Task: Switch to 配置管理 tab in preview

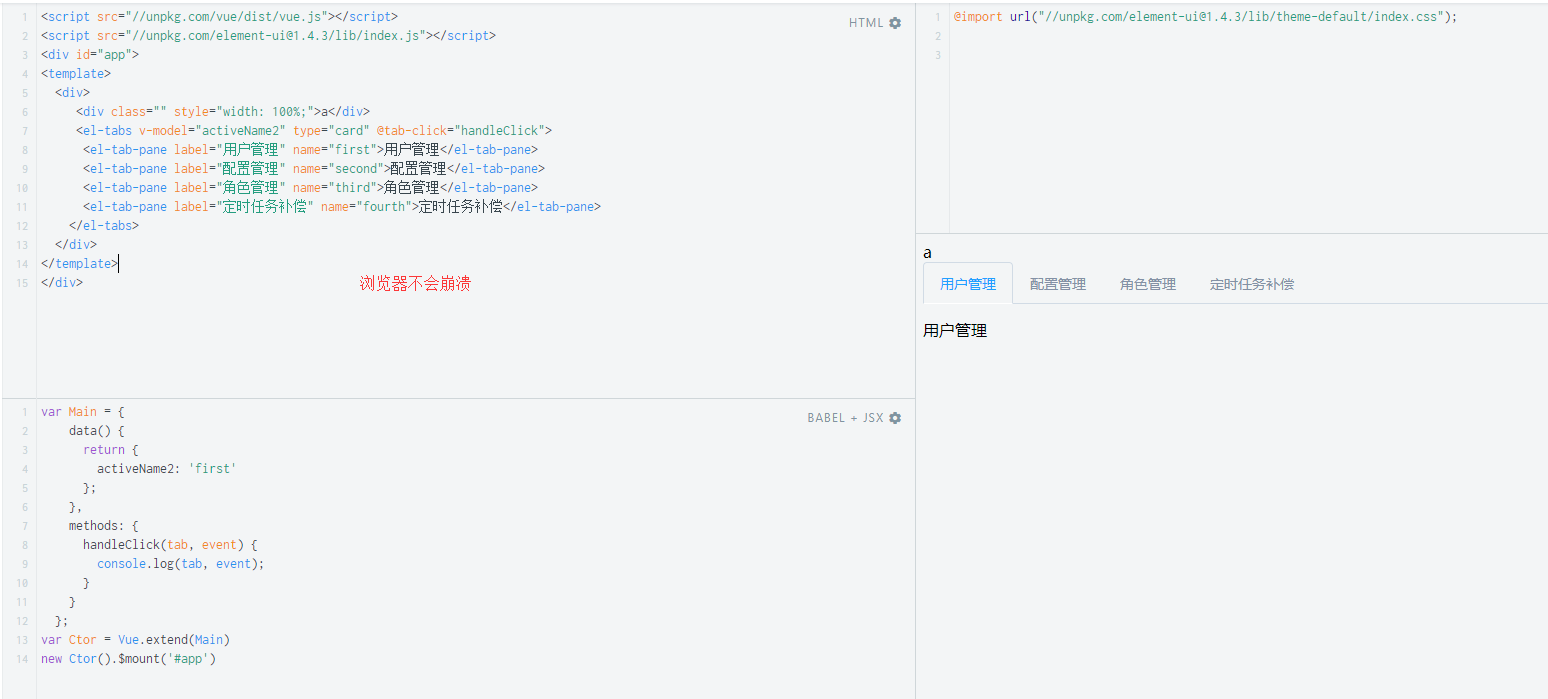Action: [x=1058, y=284]
